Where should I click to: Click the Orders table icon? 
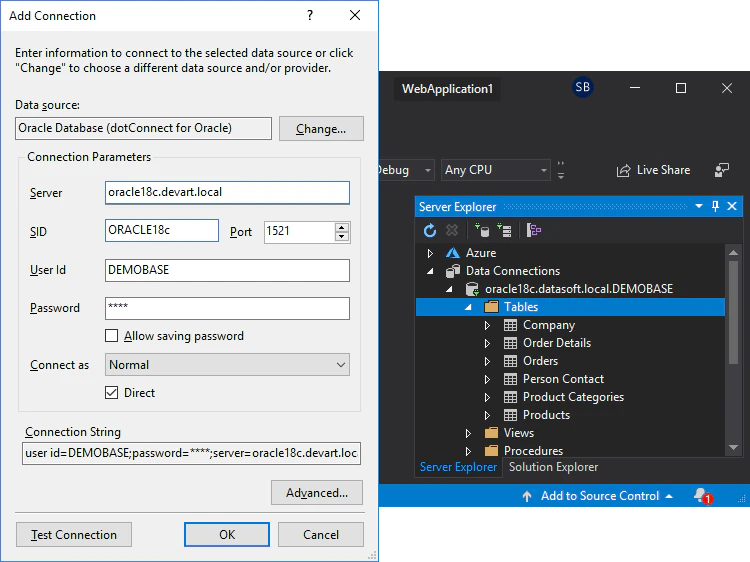coord(510,361)
